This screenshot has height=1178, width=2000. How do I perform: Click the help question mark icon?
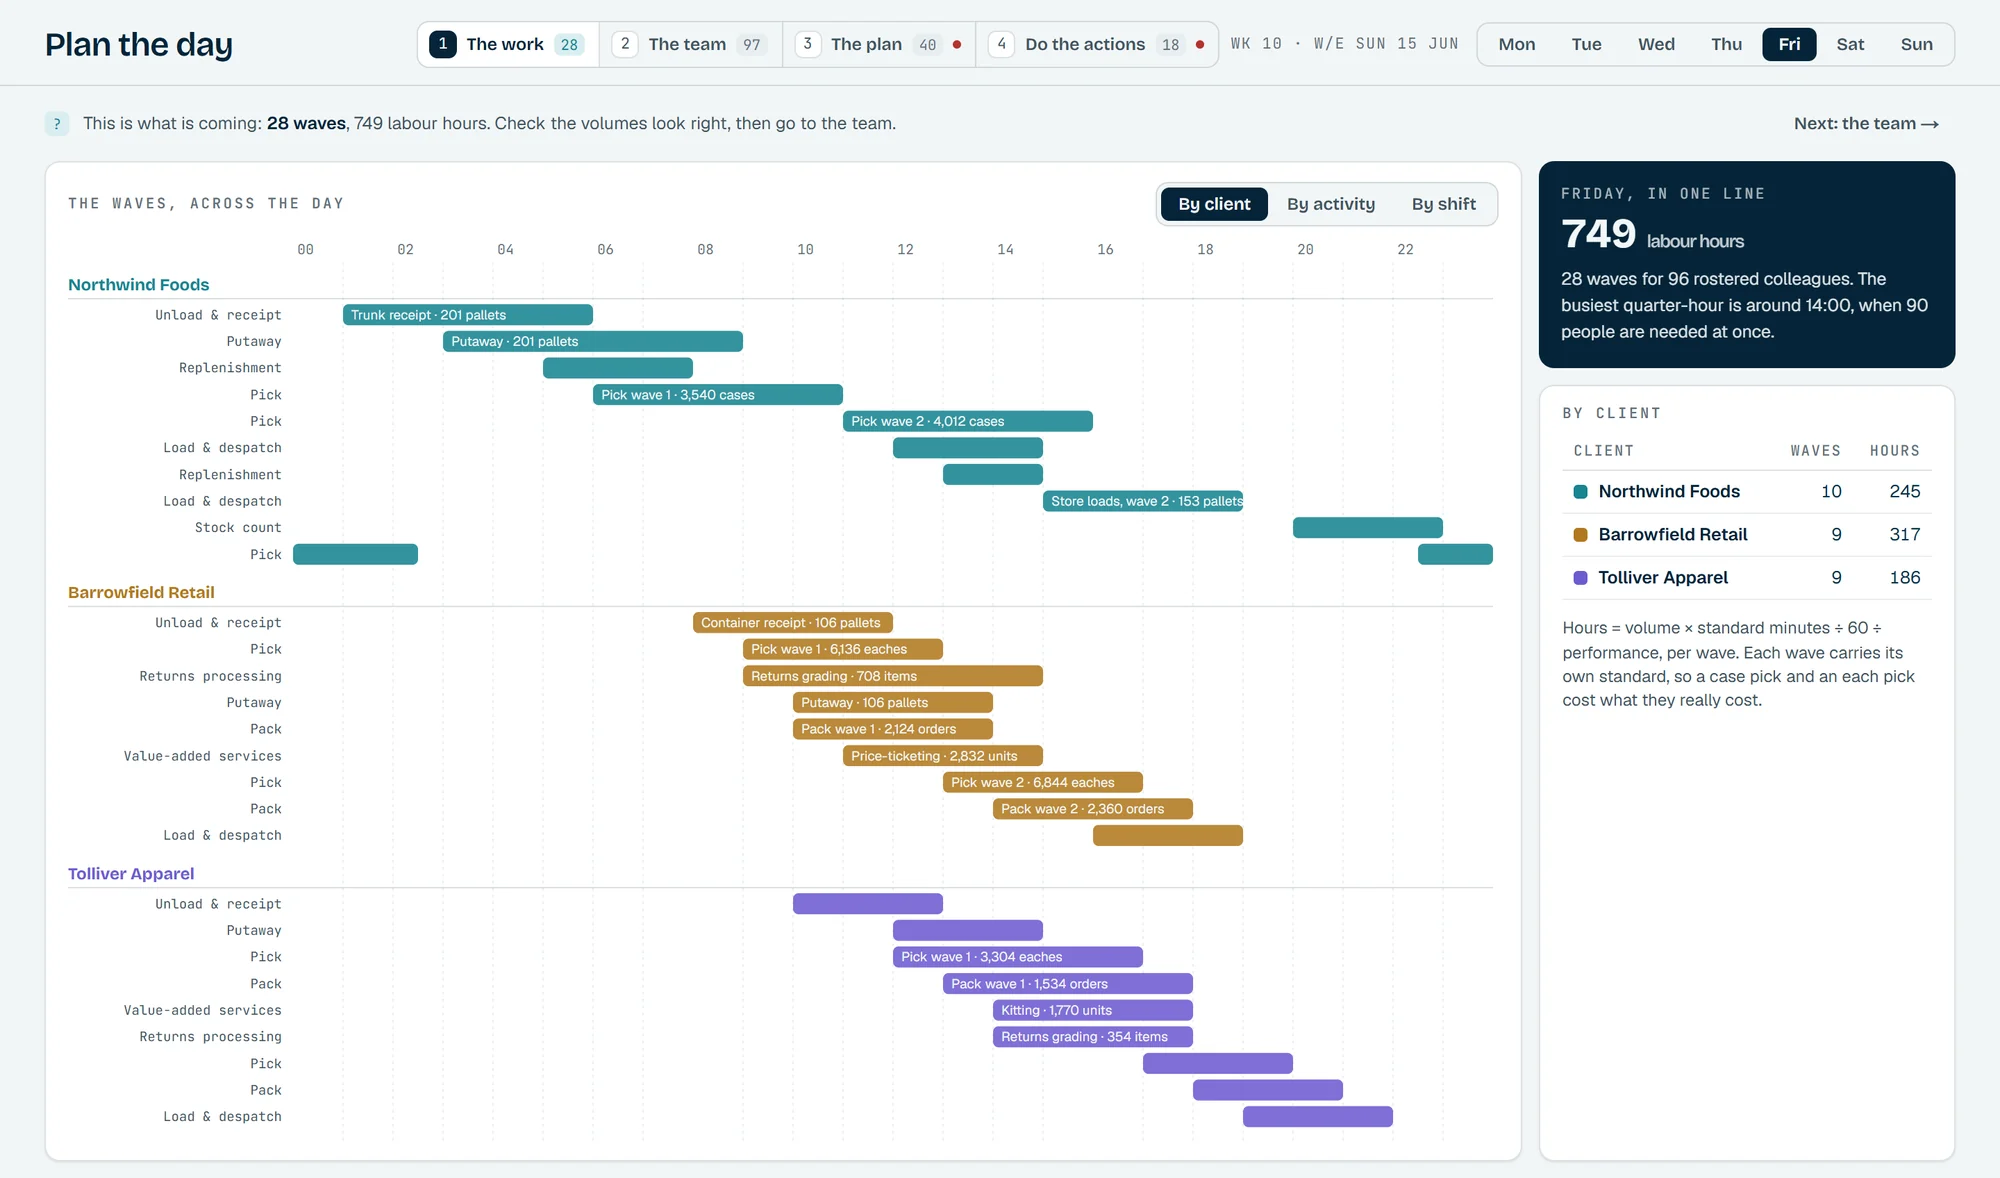(57, 124)
